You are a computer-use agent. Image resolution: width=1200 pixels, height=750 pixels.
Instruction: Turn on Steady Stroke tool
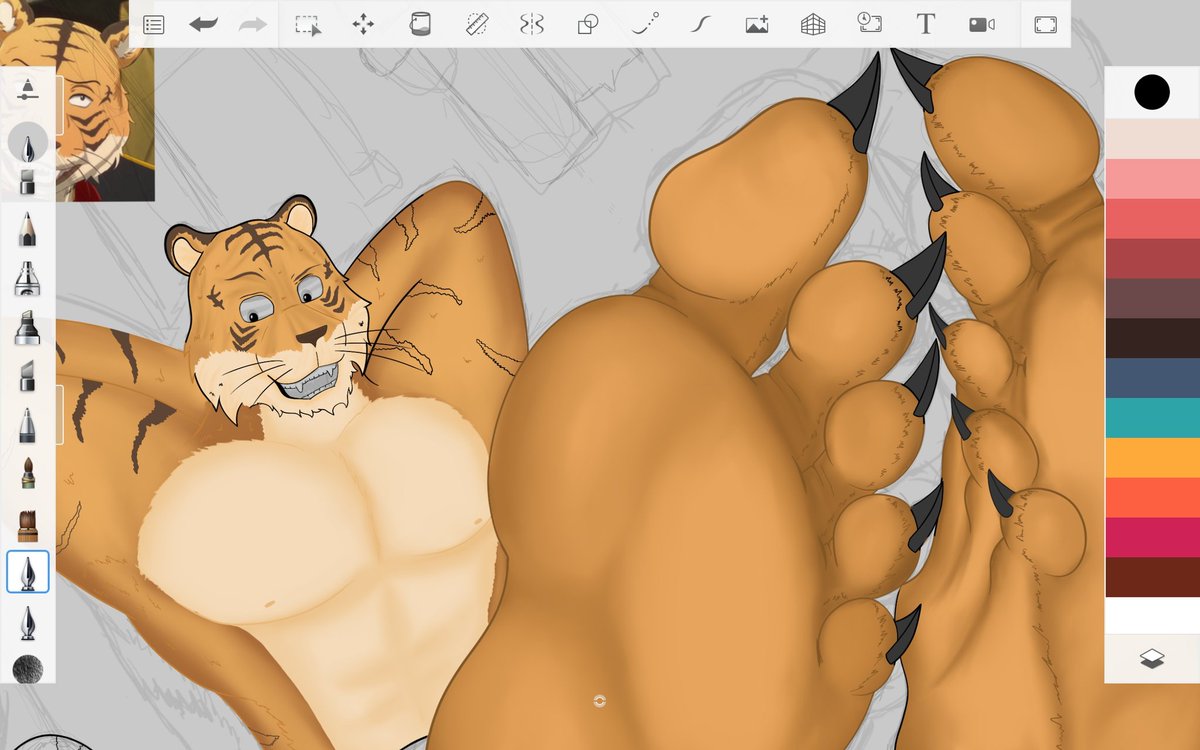point(702,25)
